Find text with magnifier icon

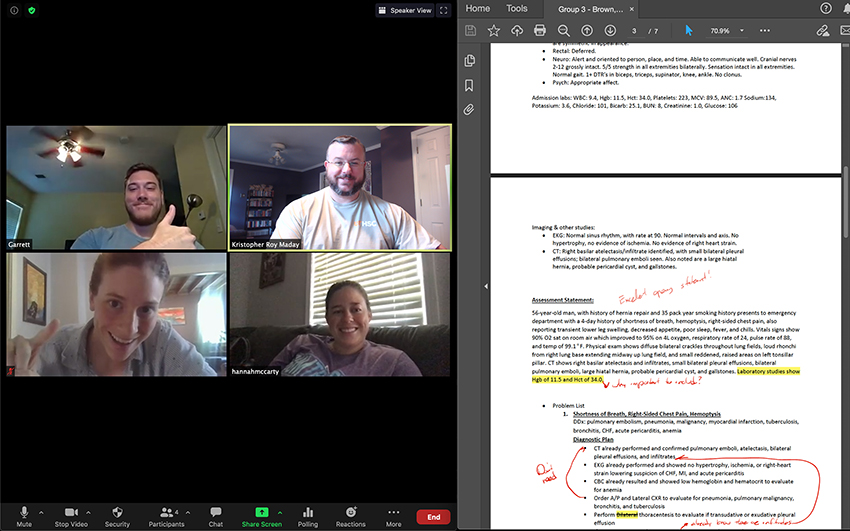[563, 30]
